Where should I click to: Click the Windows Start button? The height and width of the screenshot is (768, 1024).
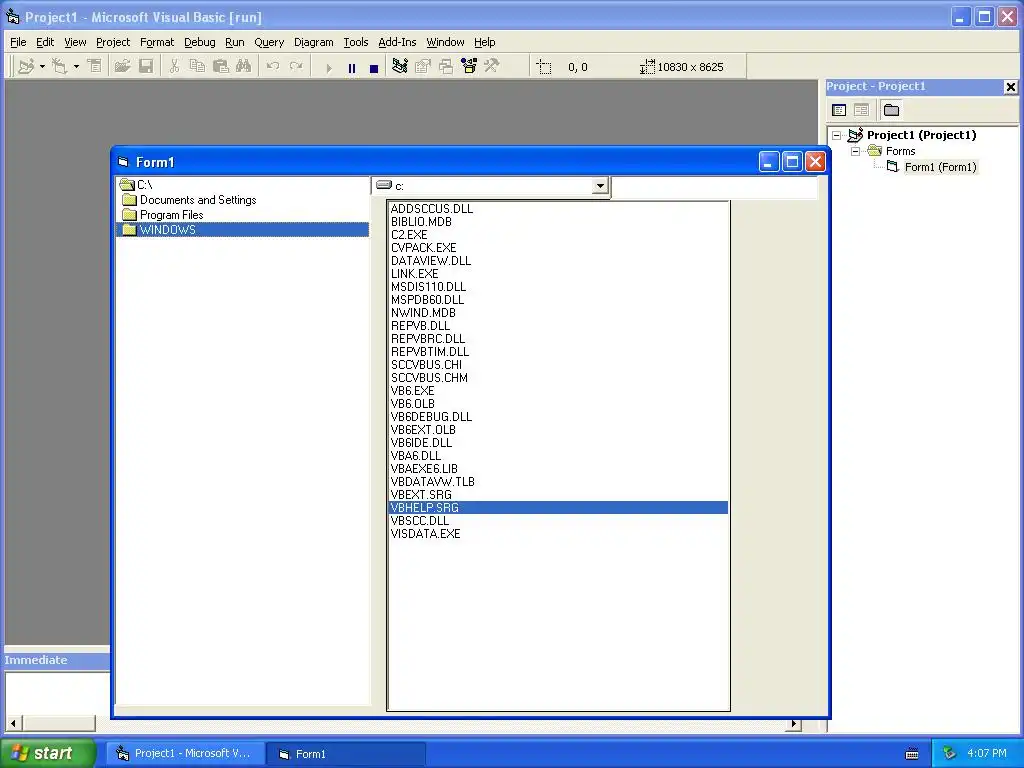[x=47, y=754]
